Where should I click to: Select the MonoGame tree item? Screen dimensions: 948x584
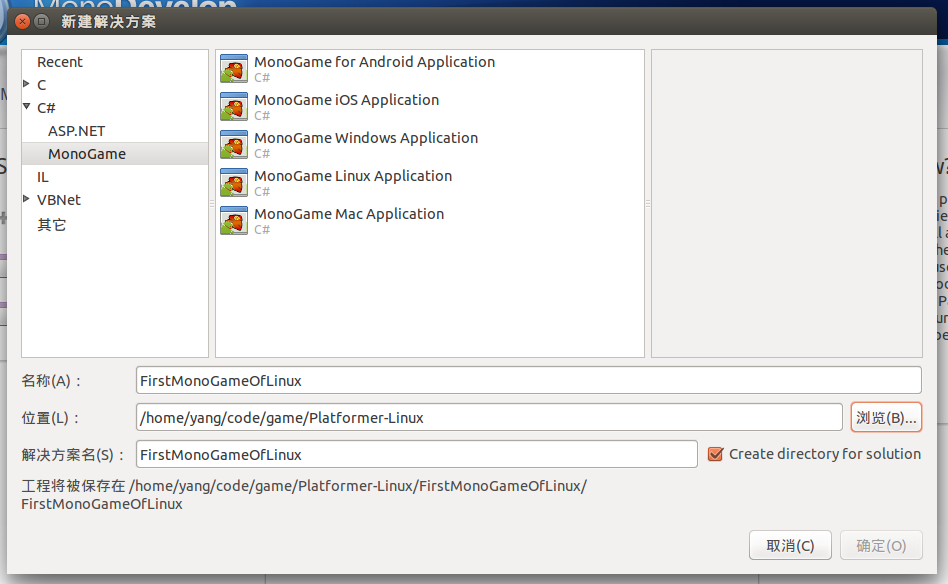(115, 154)
